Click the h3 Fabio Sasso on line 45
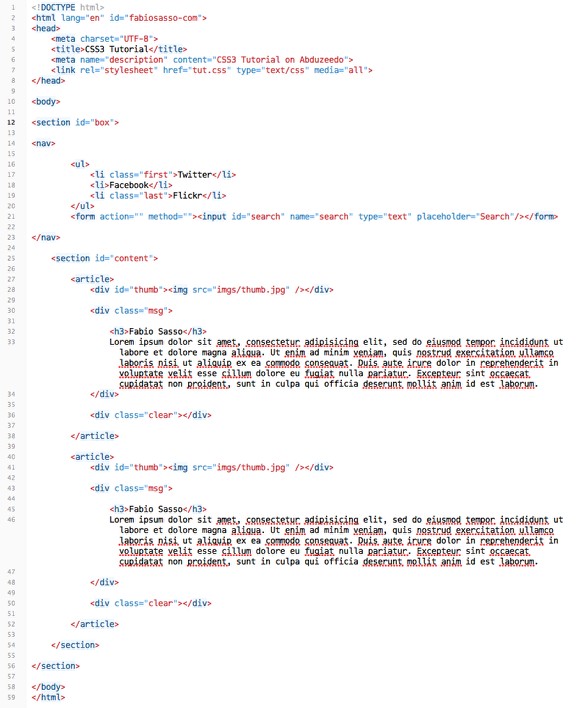 tap(158, 509)
